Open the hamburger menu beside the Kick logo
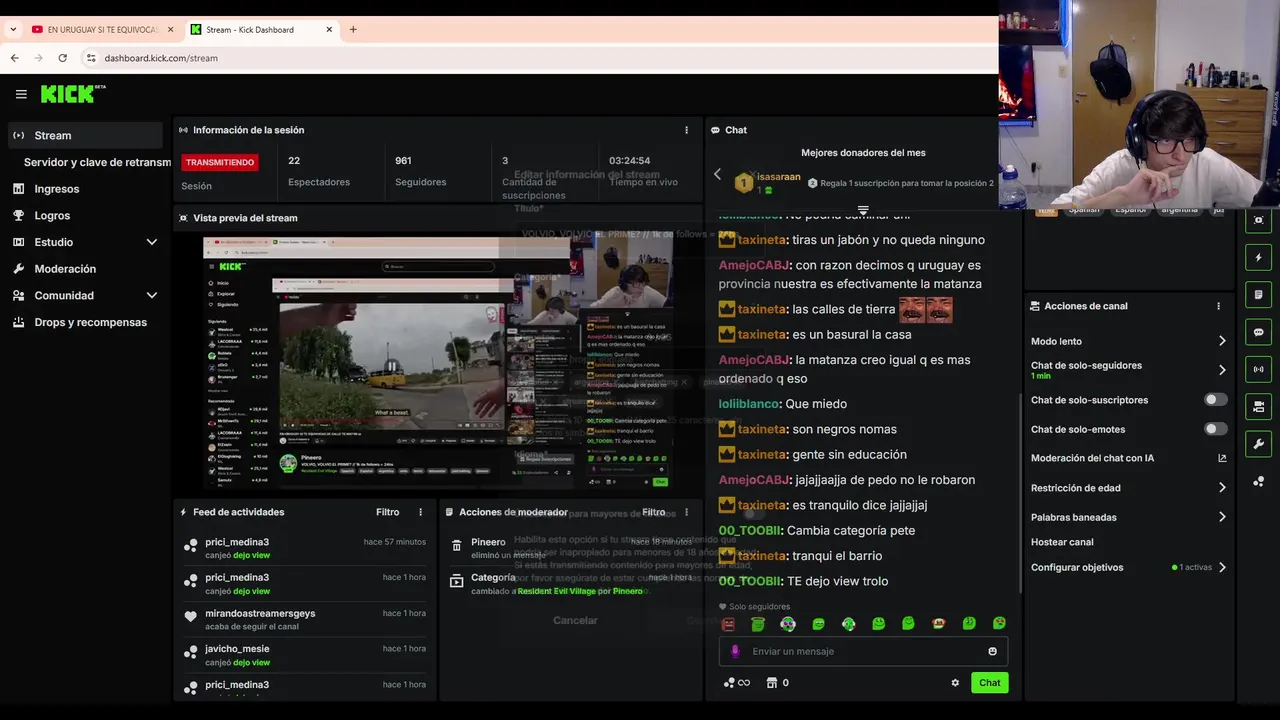The height and width of the screenshot is (720, 1280). tap(21, 94)
